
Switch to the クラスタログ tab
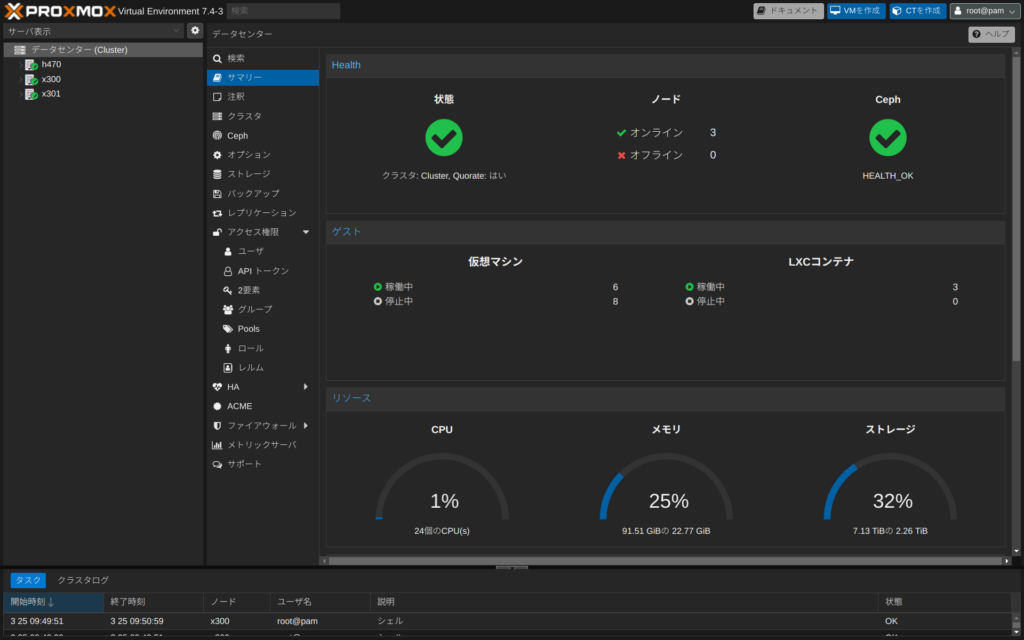(83, 580)
